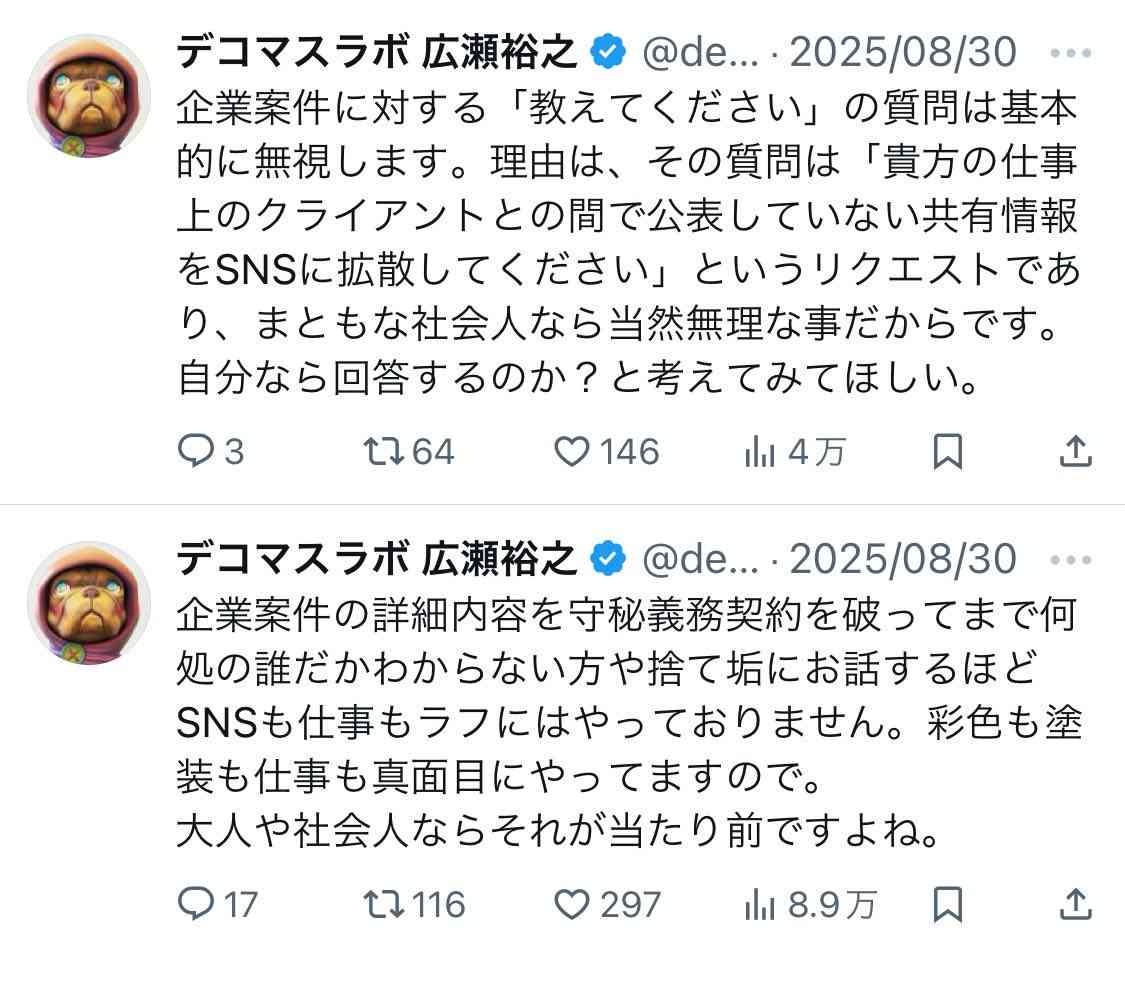The width and height of the screenshot is (1125, 986).
Task: Like the second tweet with 297 likes
Action: click(573, 905)
